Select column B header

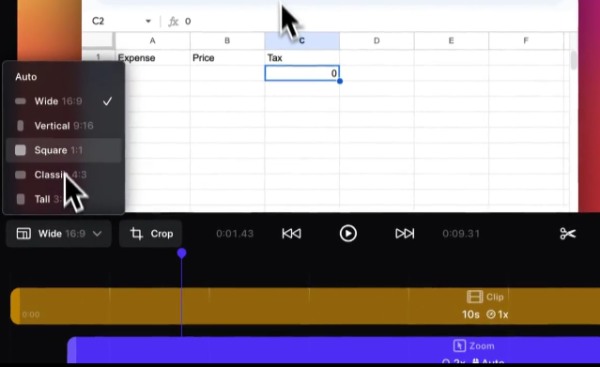pos(227,41)
